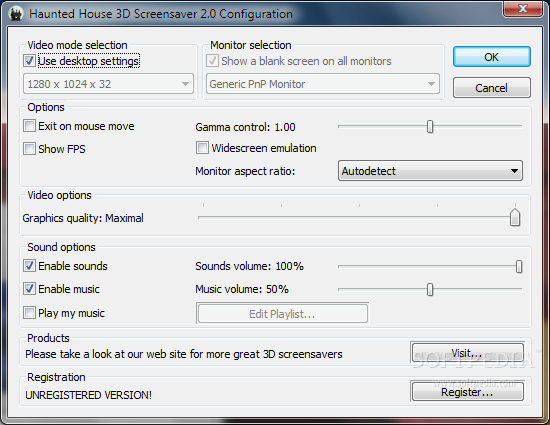Click the Cancel button
Image resolution: width=550 pixels, height=425 pixels.
pyautogui.click(x=491, y=88)
